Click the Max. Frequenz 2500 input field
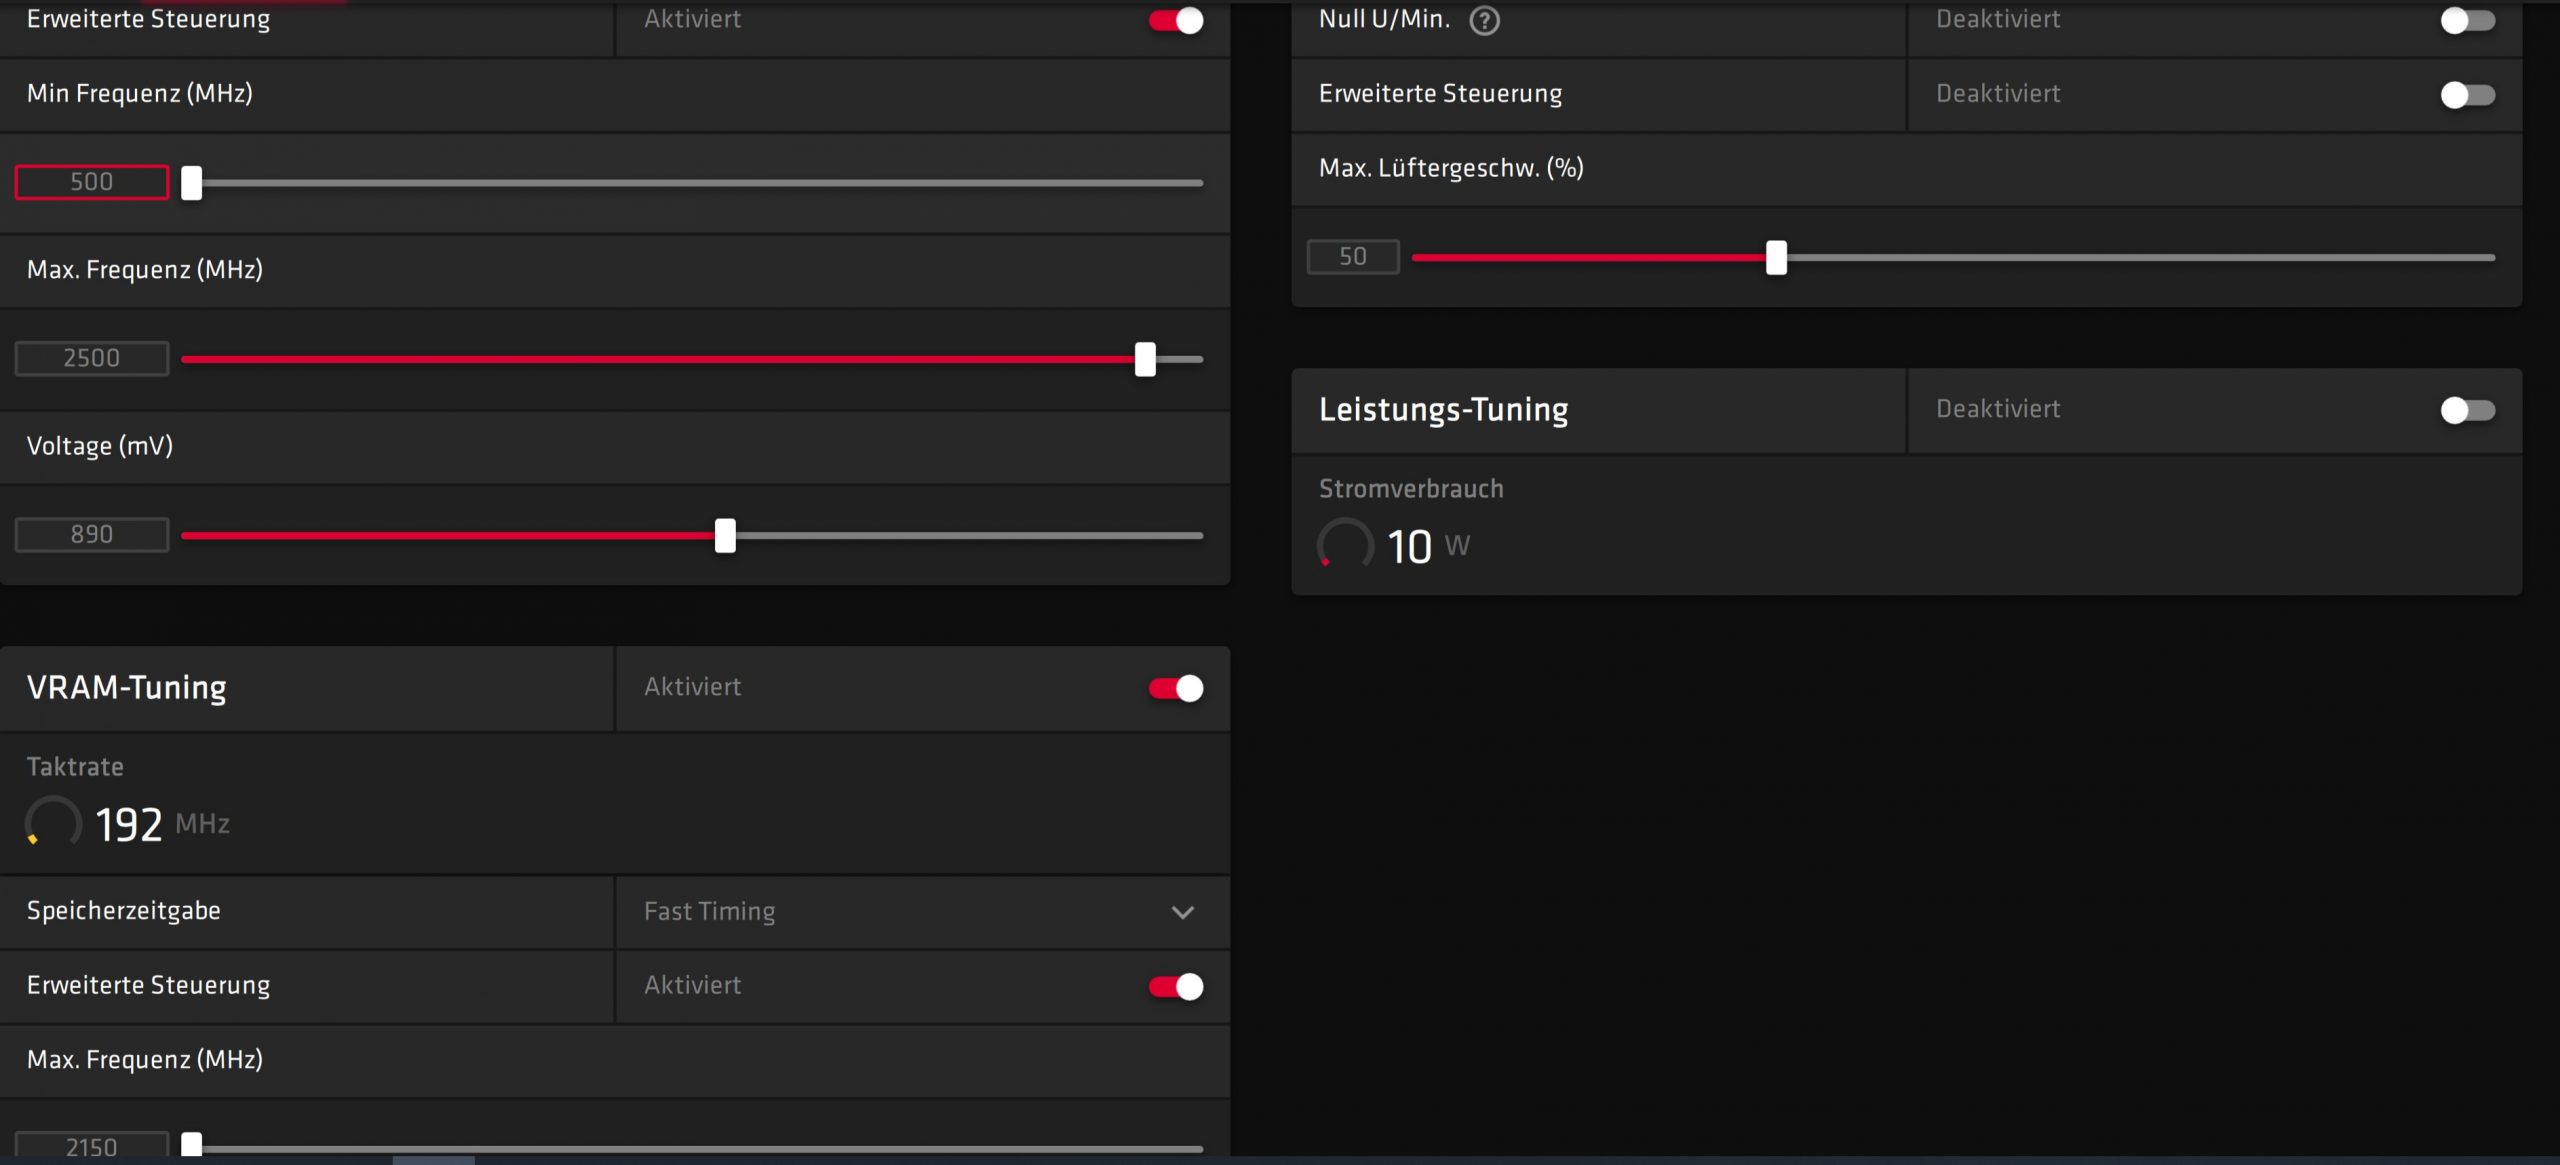Image resolution: width=2560 pixels, height=1165 pixels. tap(92, 358)
